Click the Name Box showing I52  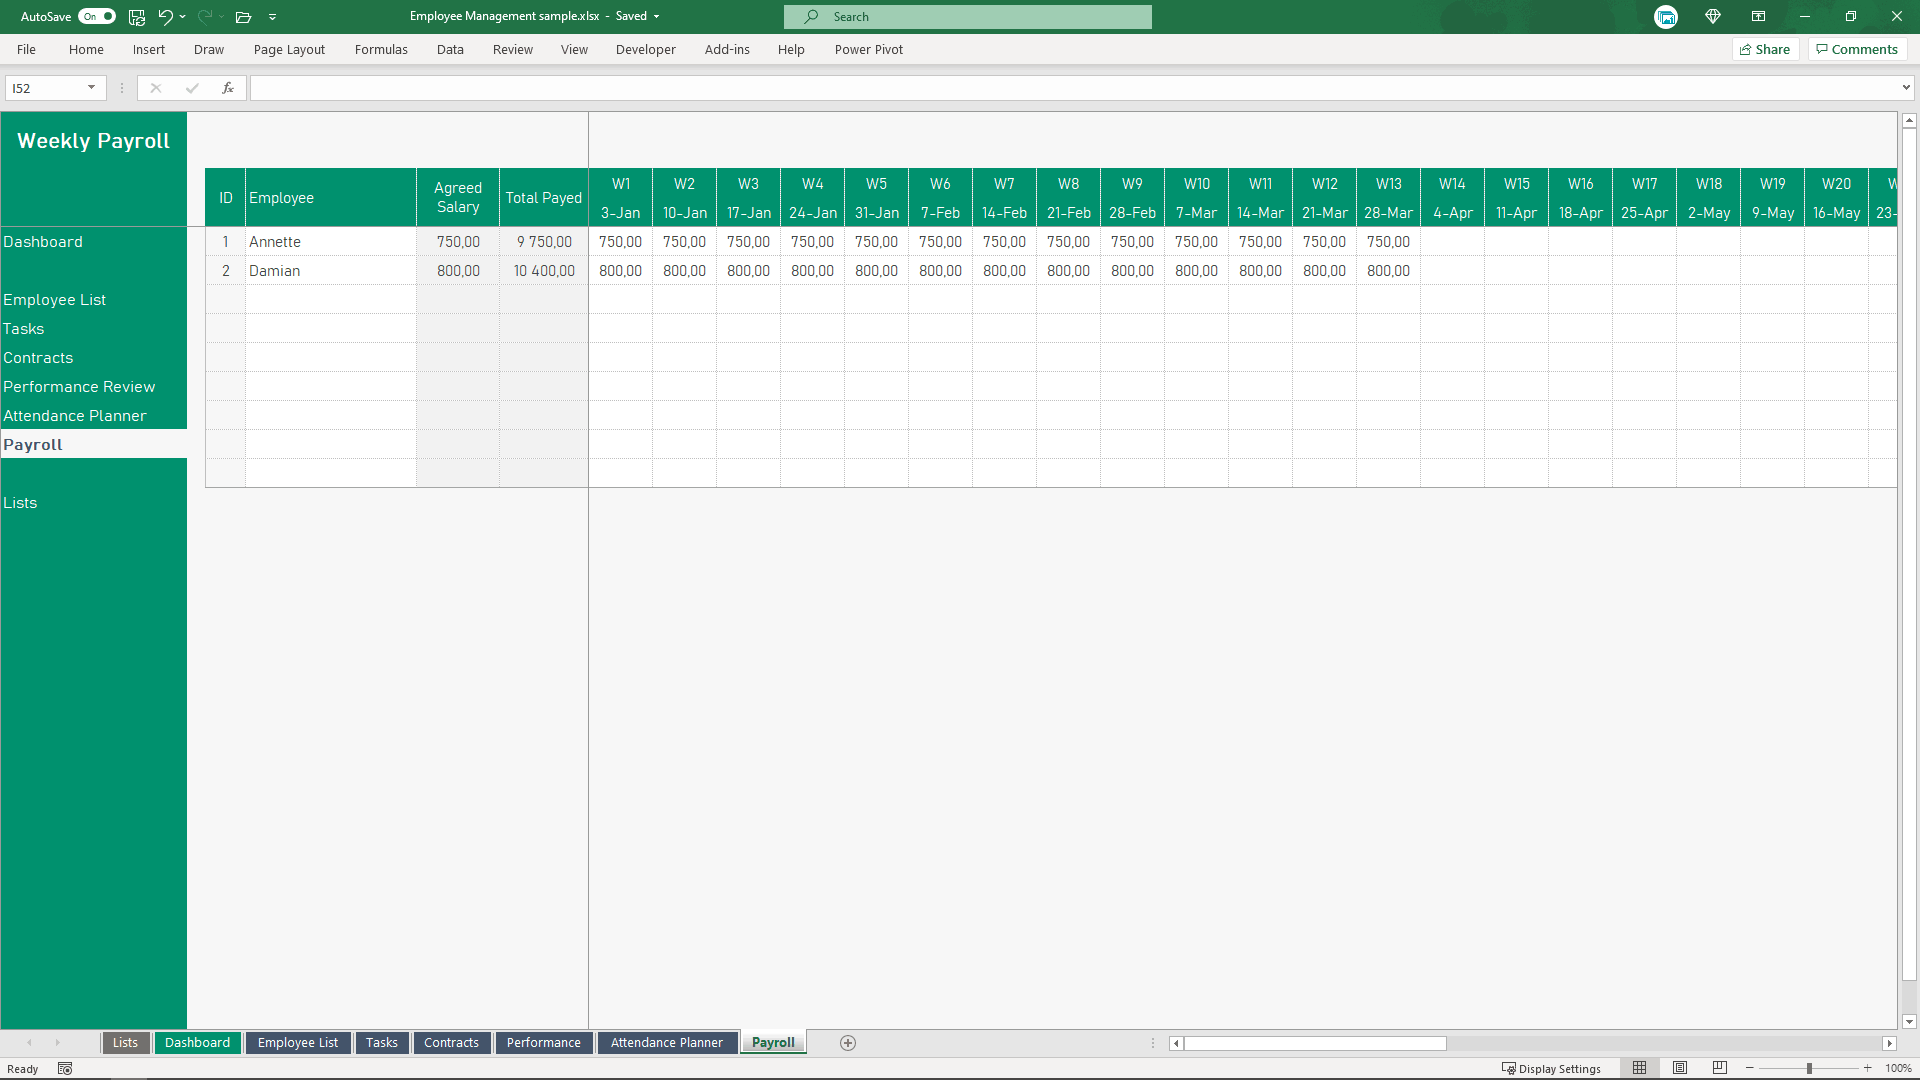coord(45,88)
